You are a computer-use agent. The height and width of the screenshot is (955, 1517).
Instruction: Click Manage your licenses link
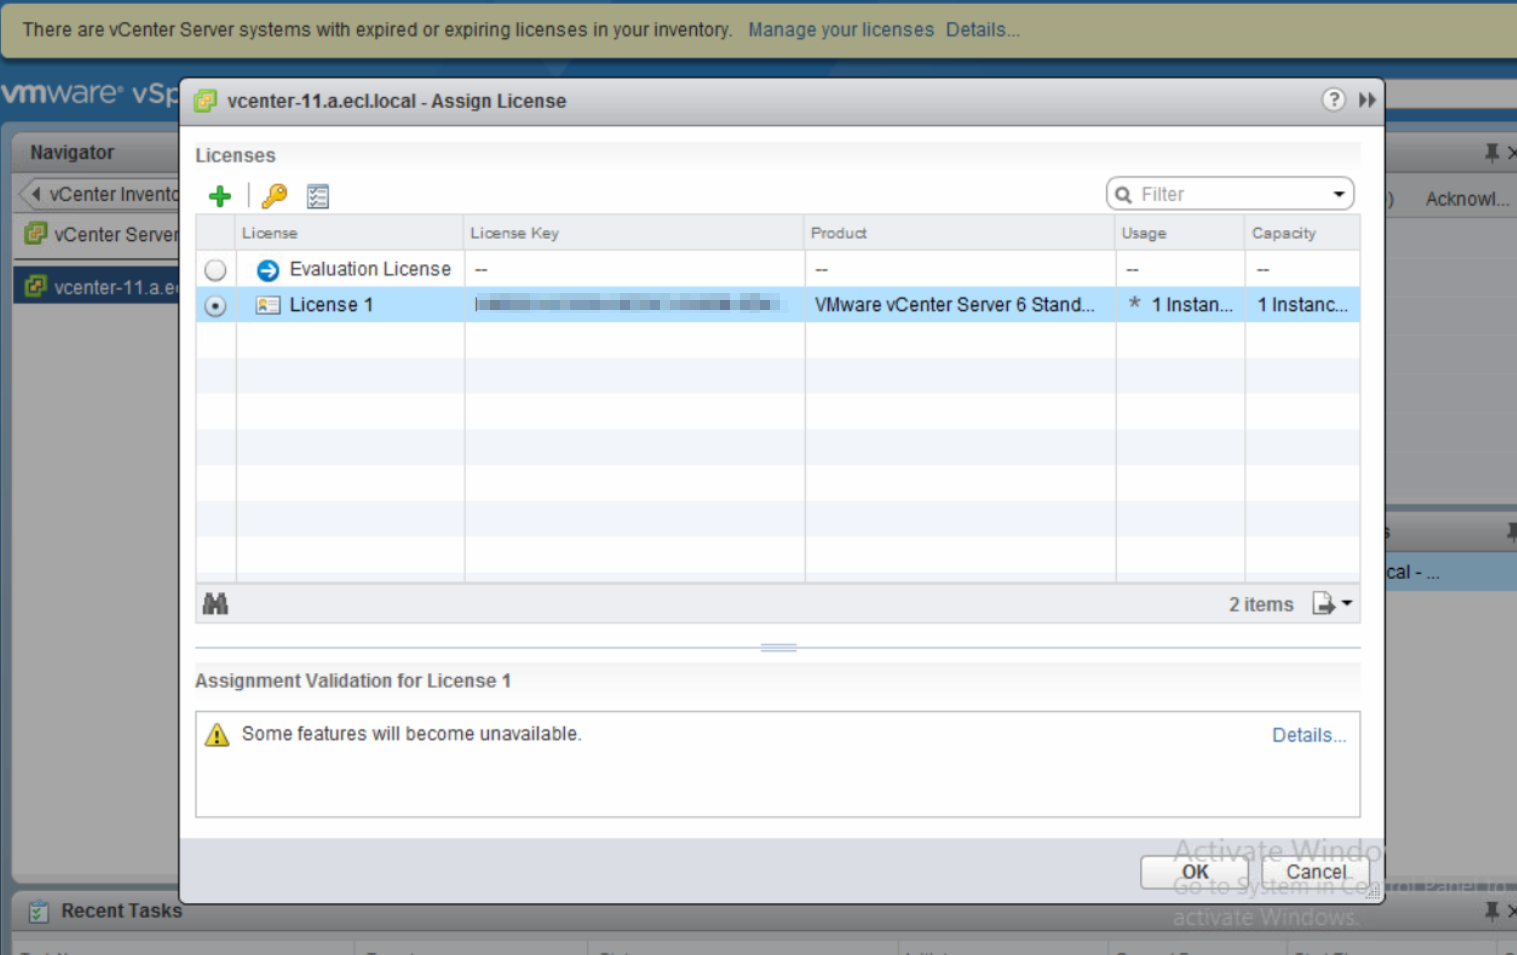[x=841, y=30]
